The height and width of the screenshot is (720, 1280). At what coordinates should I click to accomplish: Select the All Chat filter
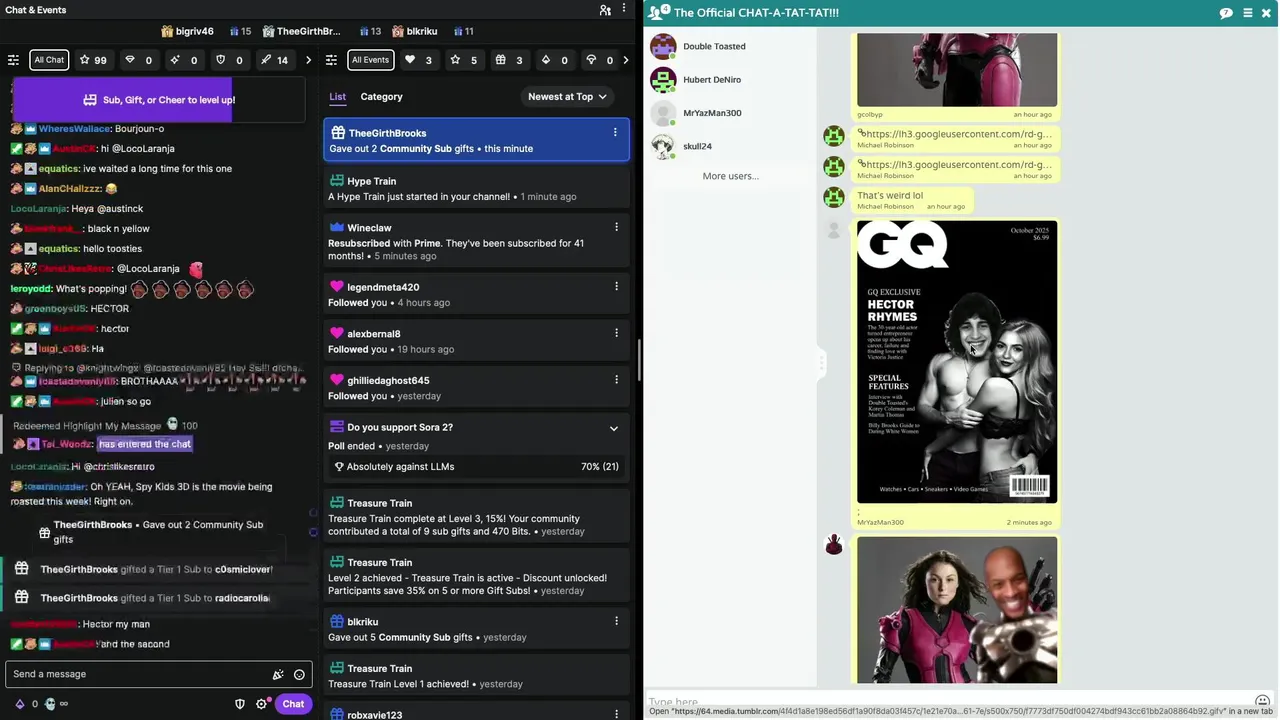(49, 60)
